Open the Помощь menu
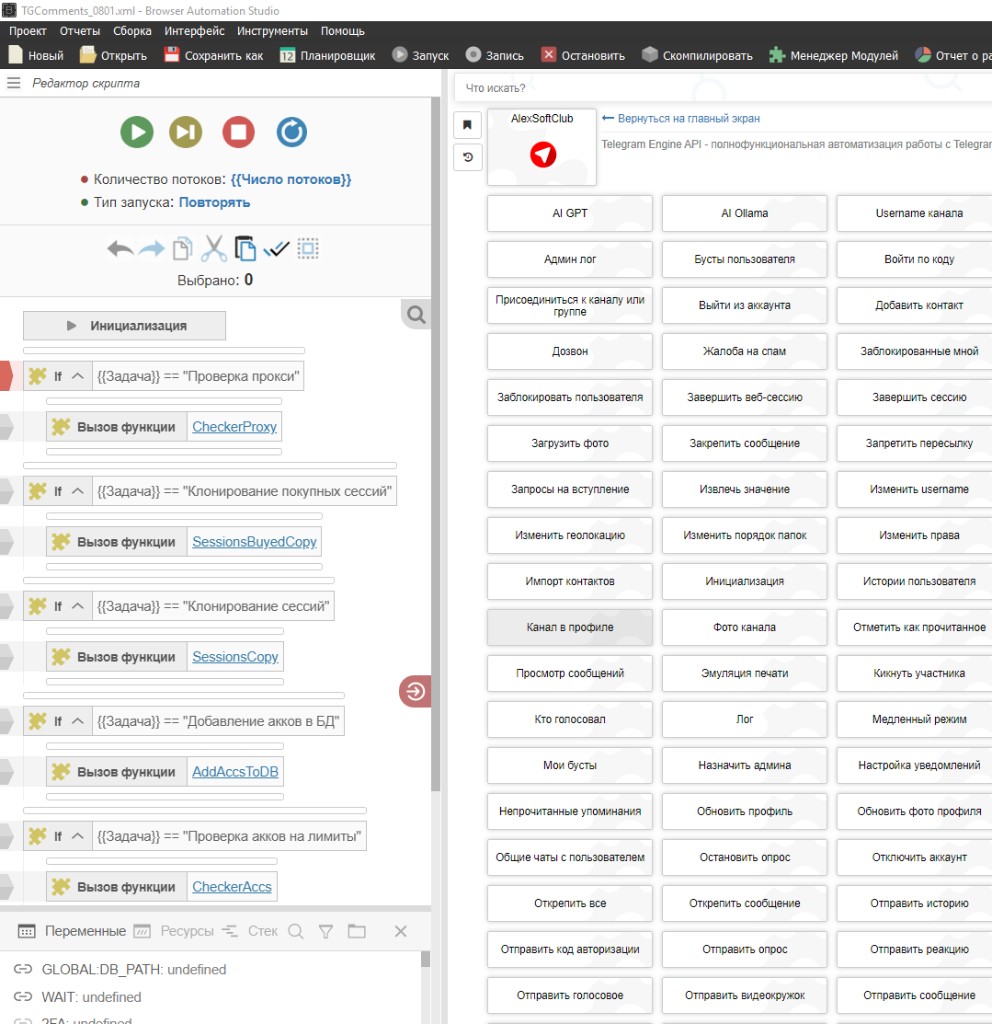 342,31
